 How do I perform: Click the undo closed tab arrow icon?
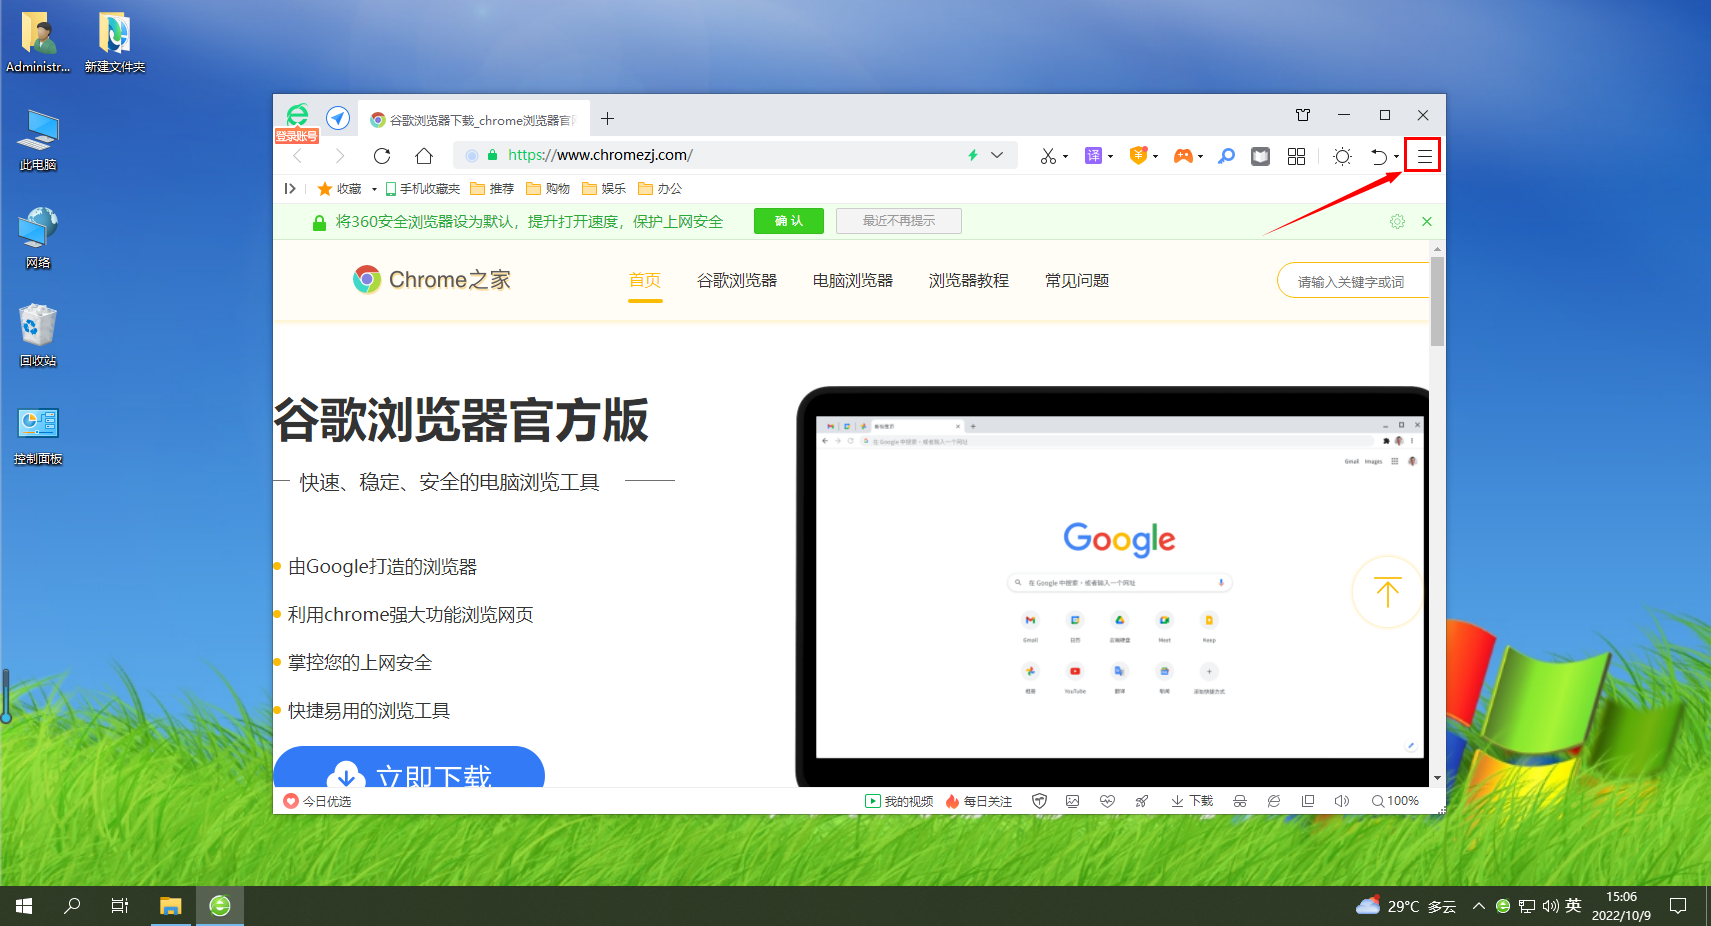tap(1379, 156)
